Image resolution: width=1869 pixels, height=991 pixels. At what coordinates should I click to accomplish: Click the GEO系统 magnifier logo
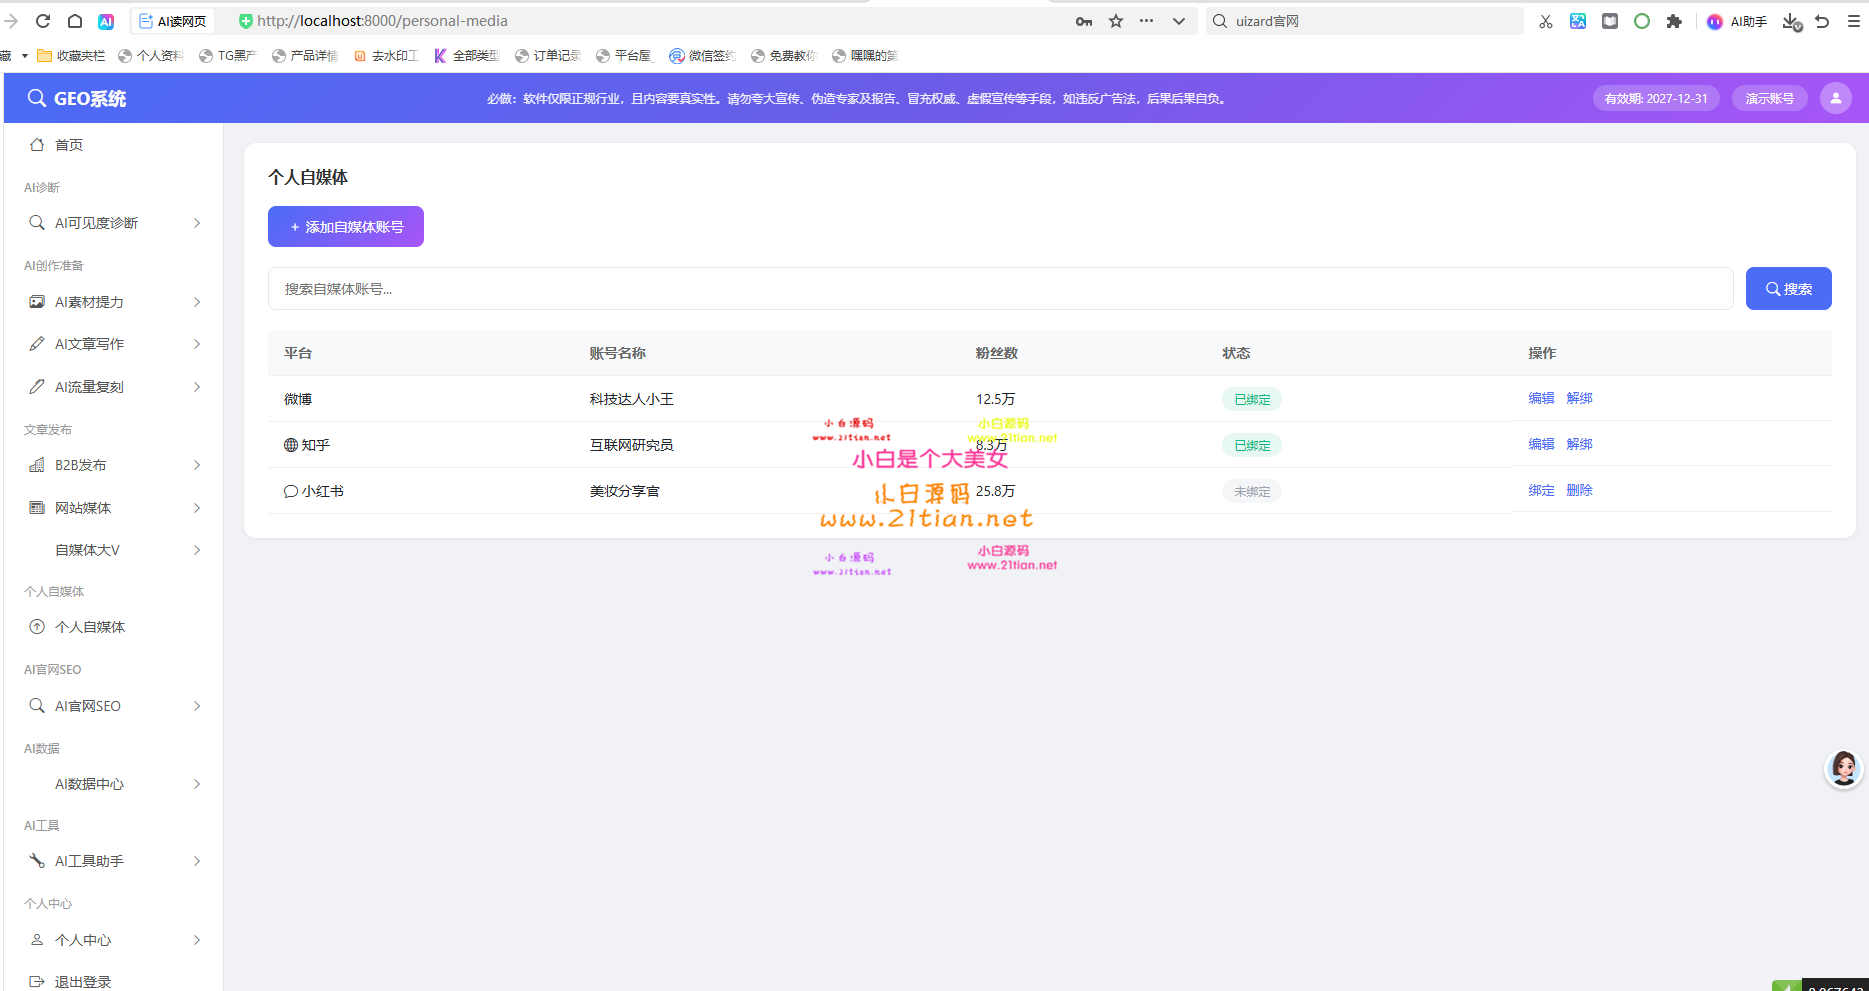[x=37, y=98]
